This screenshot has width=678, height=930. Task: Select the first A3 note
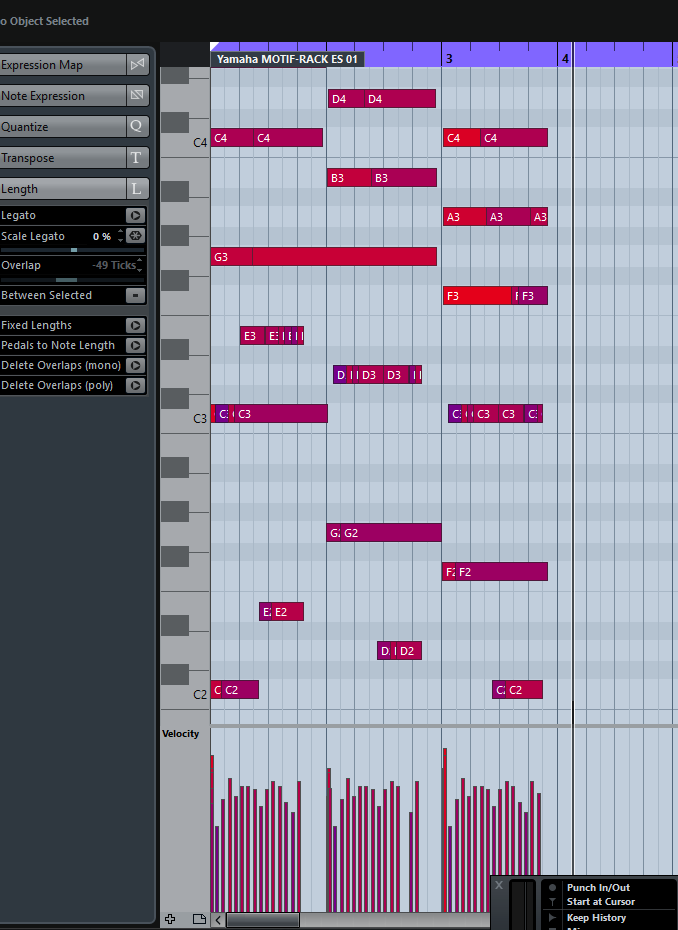(465, 217)
